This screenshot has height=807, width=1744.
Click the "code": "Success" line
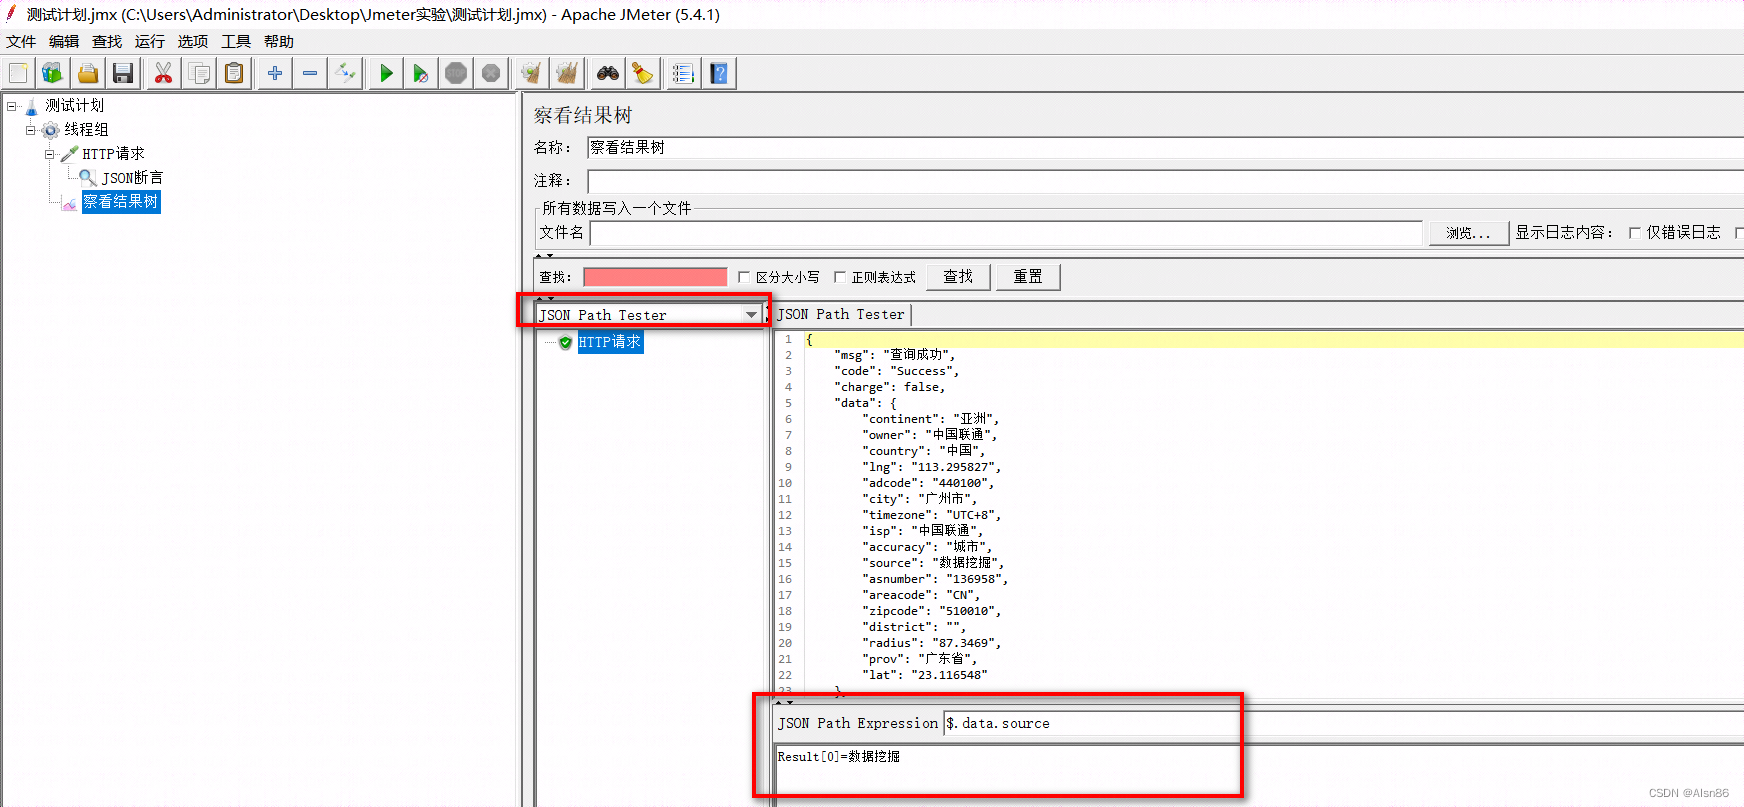coord(896,371)
